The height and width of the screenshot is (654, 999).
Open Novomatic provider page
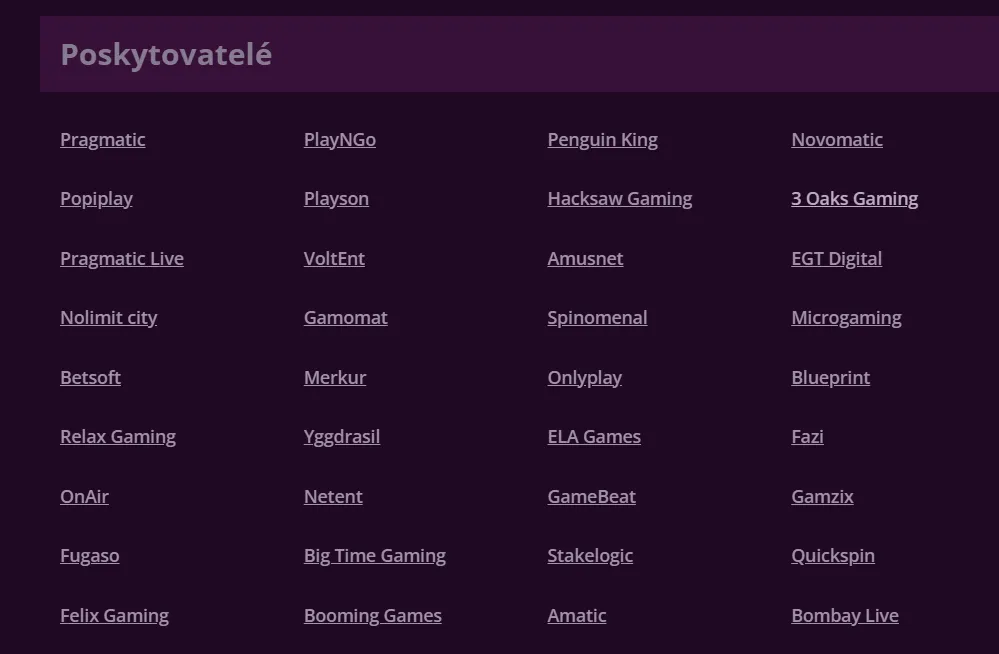(837, 140)
